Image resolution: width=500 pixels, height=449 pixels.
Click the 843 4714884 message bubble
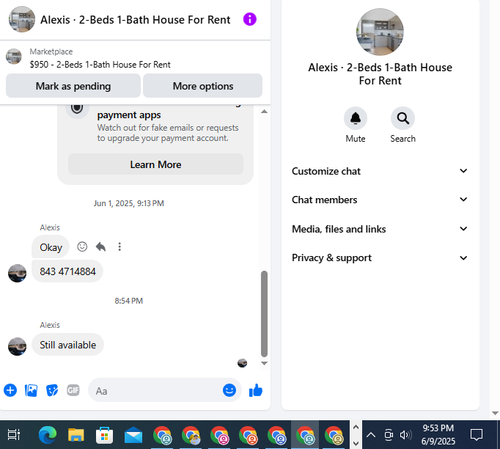click(67, 271)
